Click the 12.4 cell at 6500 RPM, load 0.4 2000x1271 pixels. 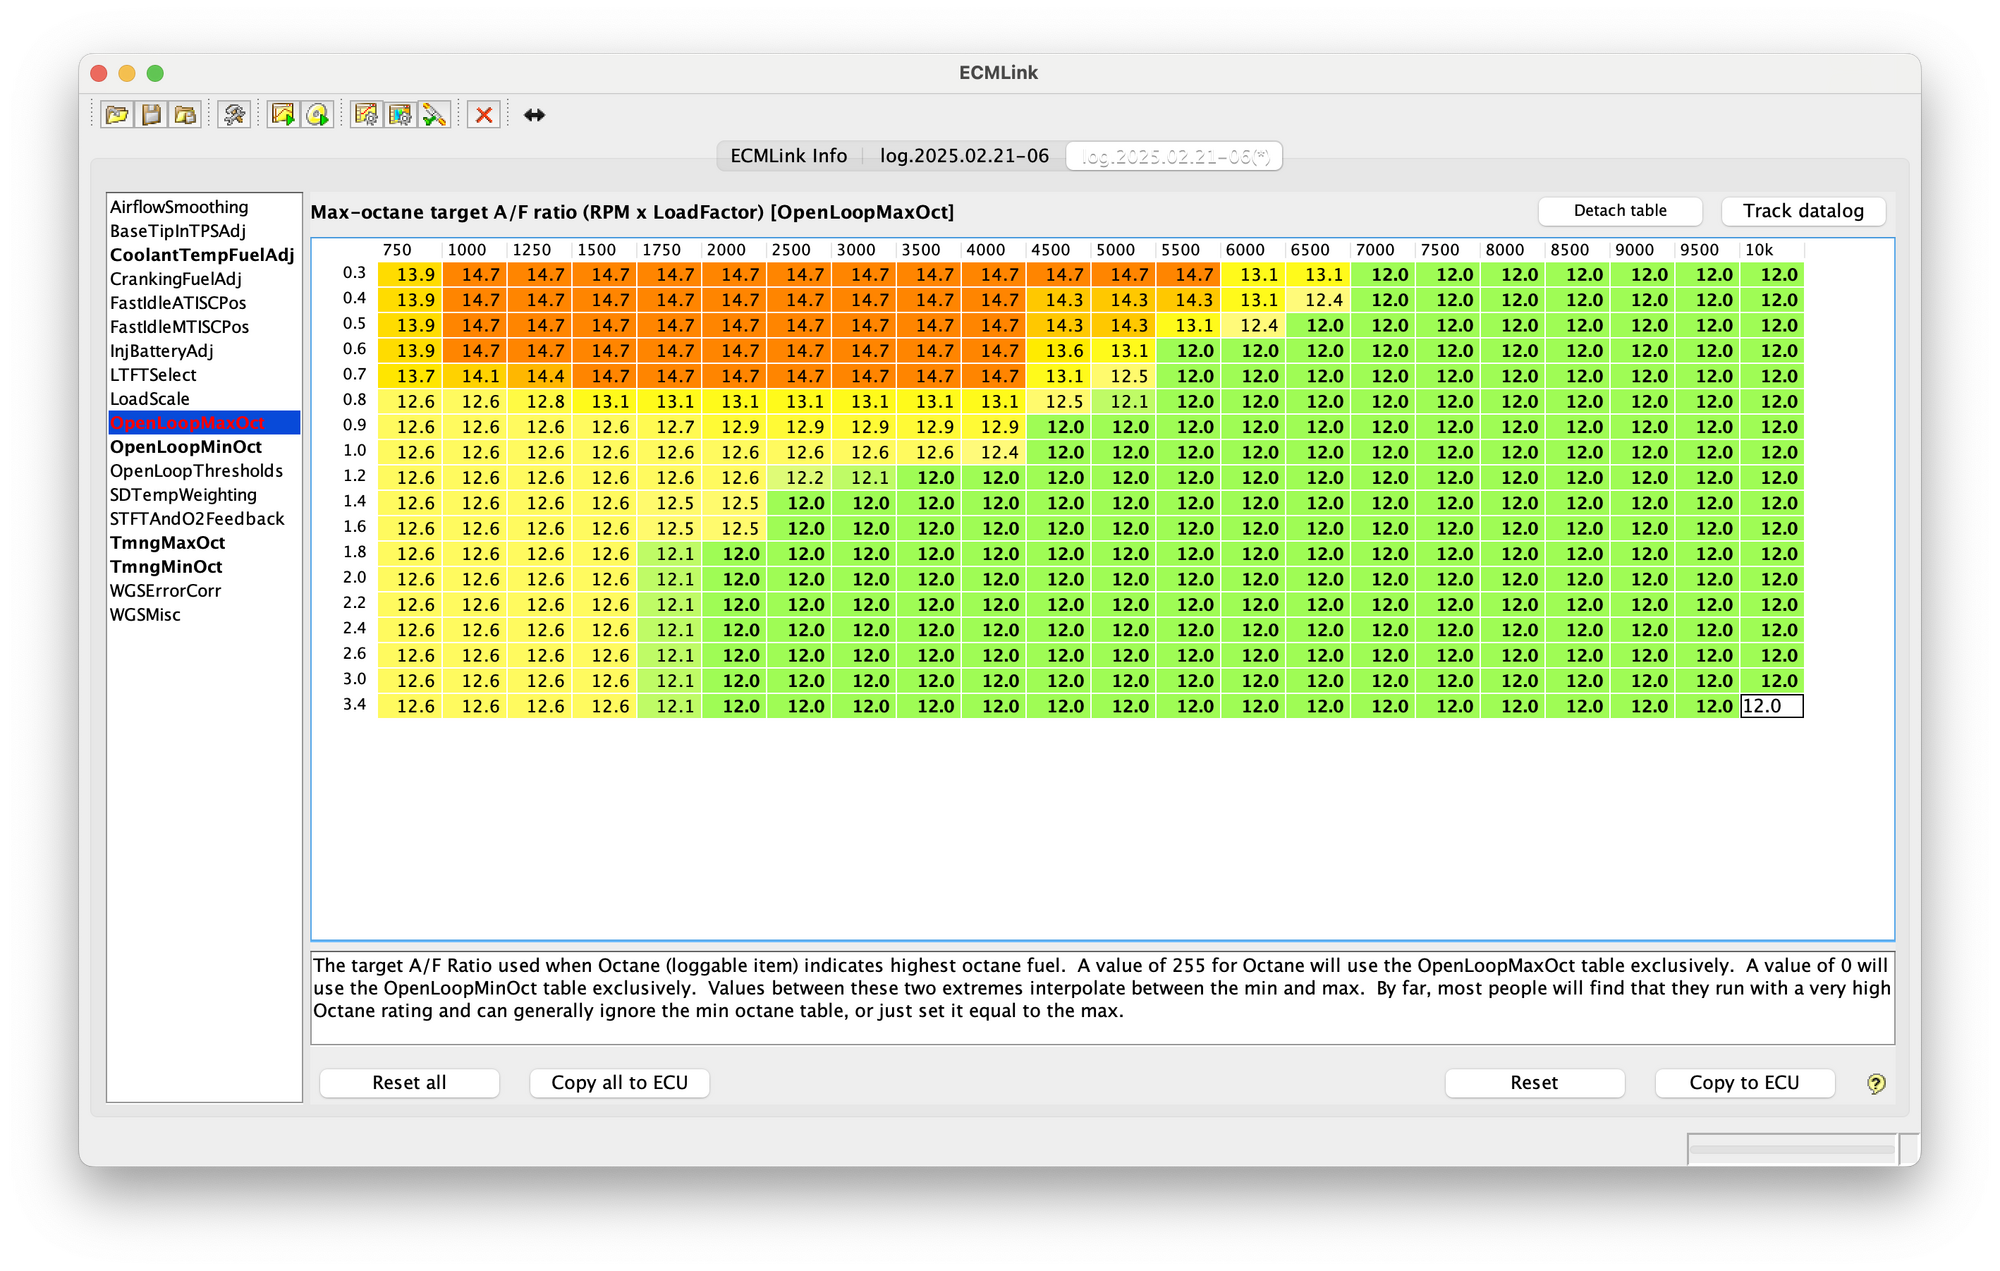(x=1319, y=300)
